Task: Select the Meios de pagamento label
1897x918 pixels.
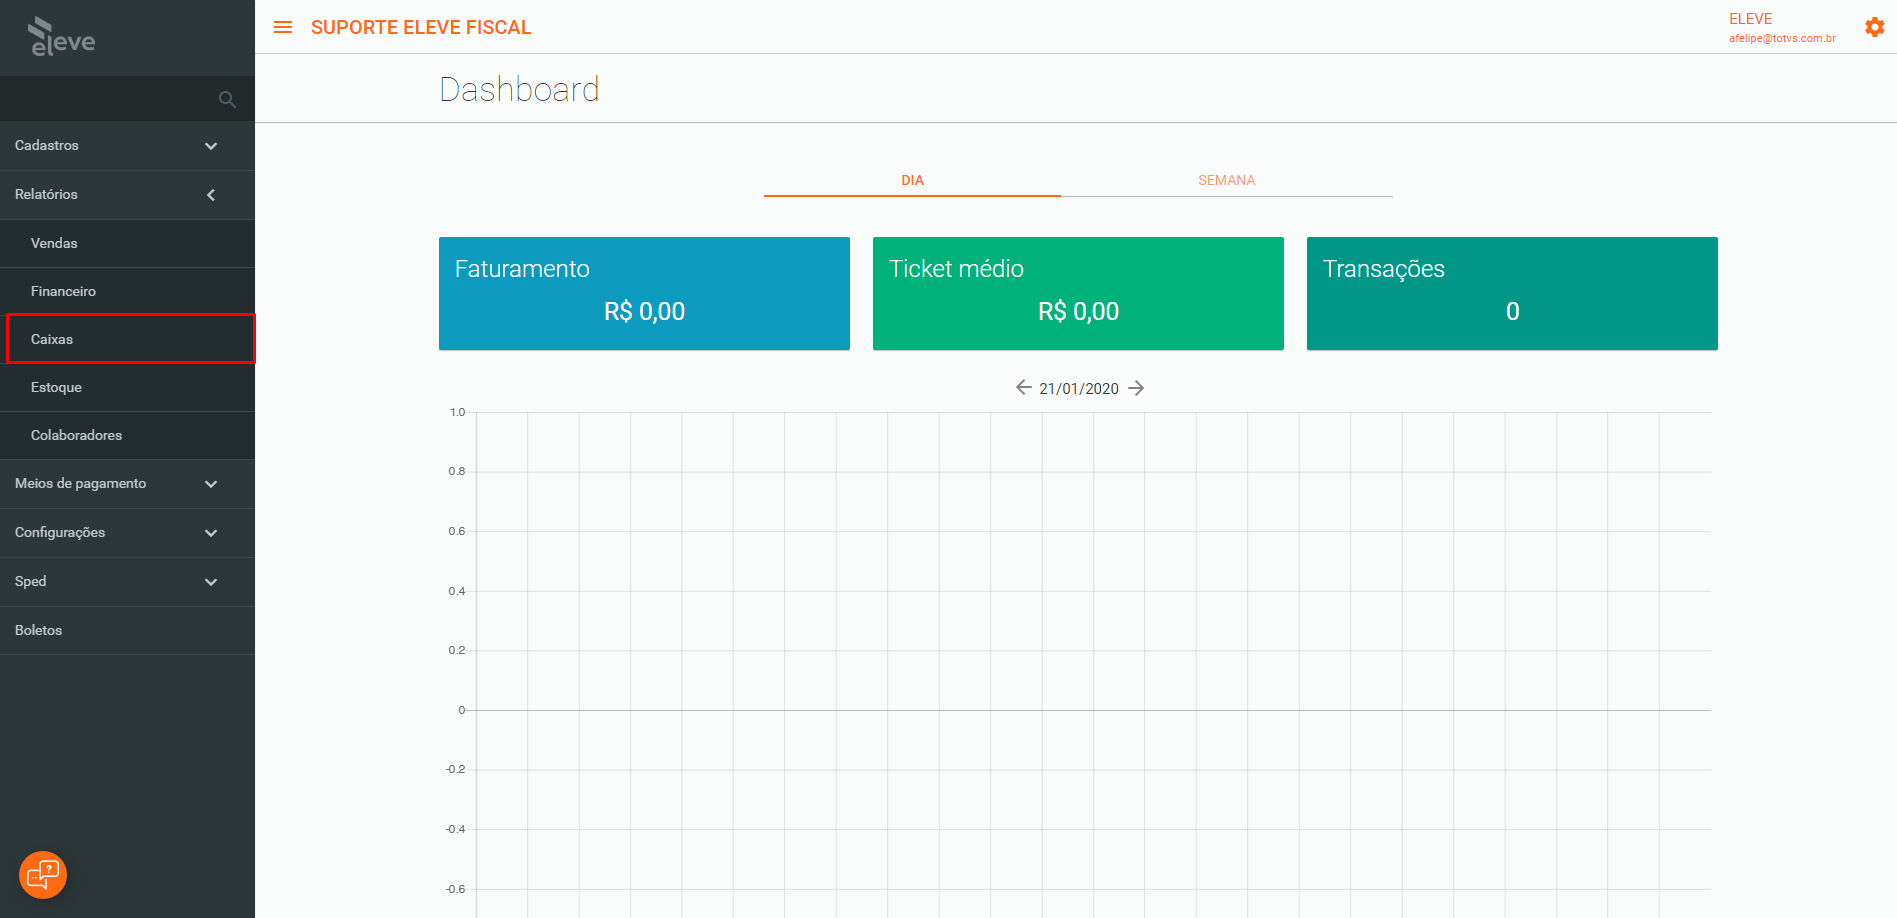Action: tap(80, 483)
